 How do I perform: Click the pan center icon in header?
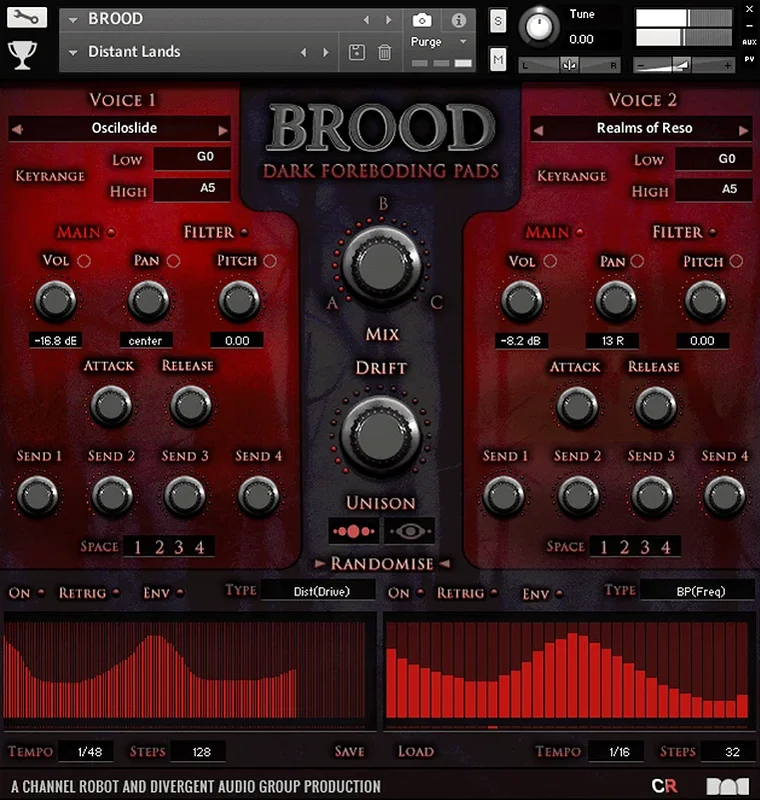(569, 65)
